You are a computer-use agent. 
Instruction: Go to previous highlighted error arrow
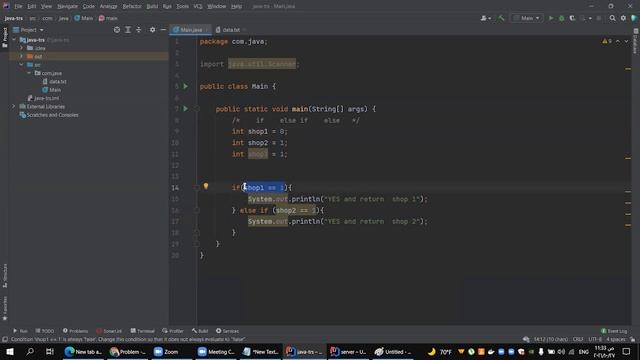(x=618, y=41)
